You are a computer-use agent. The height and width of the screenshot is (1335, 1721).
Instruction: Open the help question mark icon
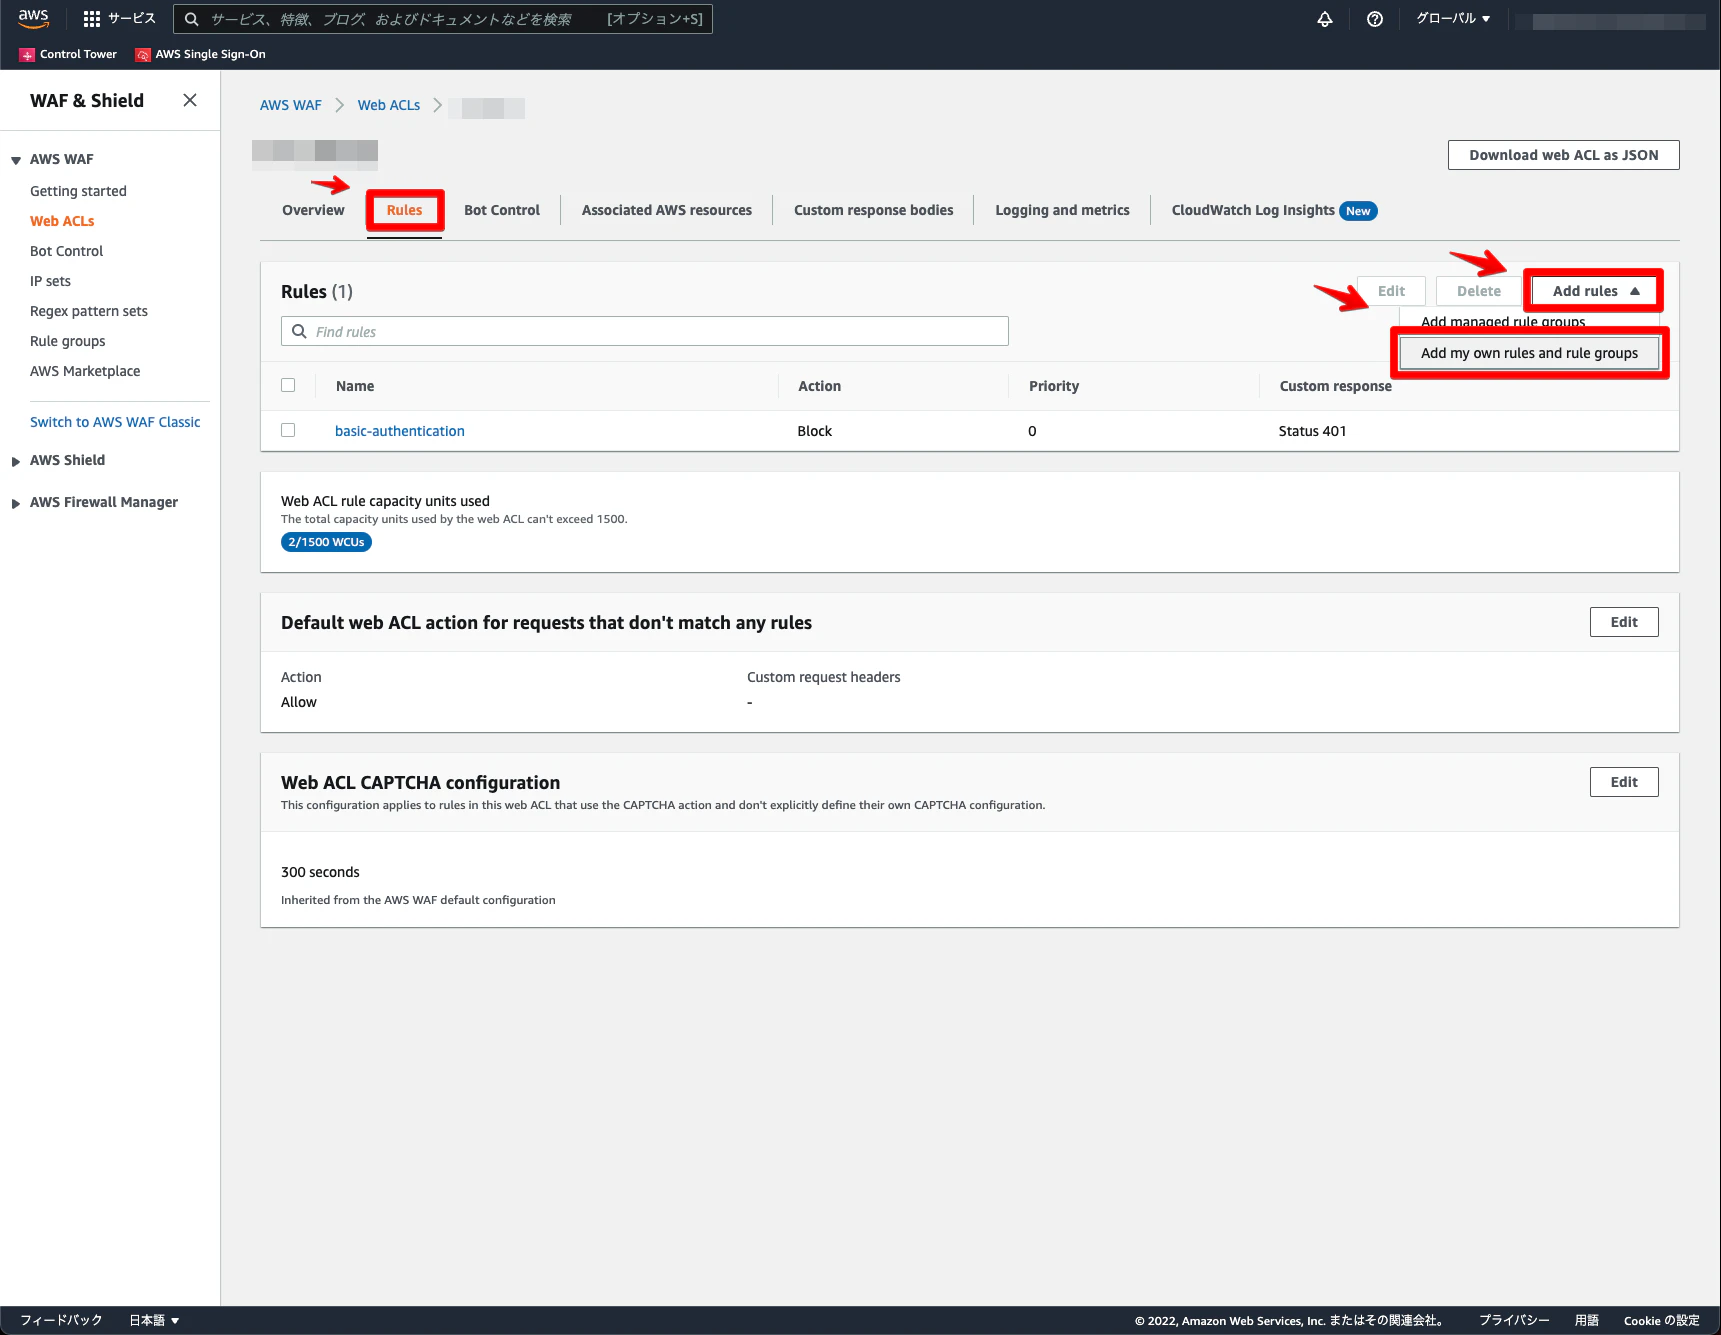coord(1375,19)
